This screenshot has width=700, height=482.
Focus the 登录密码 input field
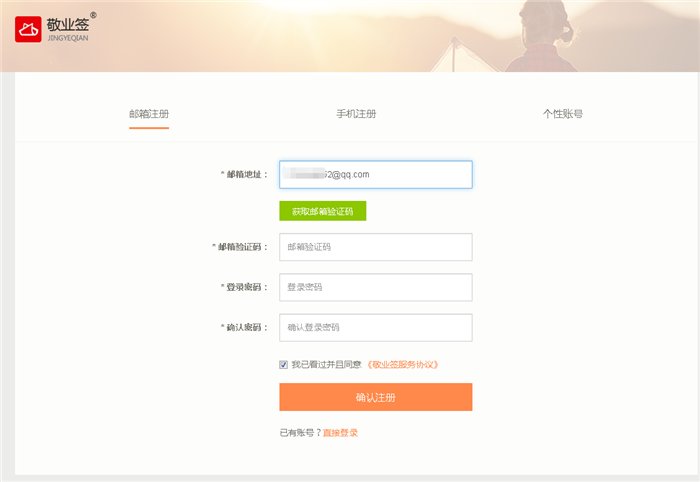click(375, 287)
